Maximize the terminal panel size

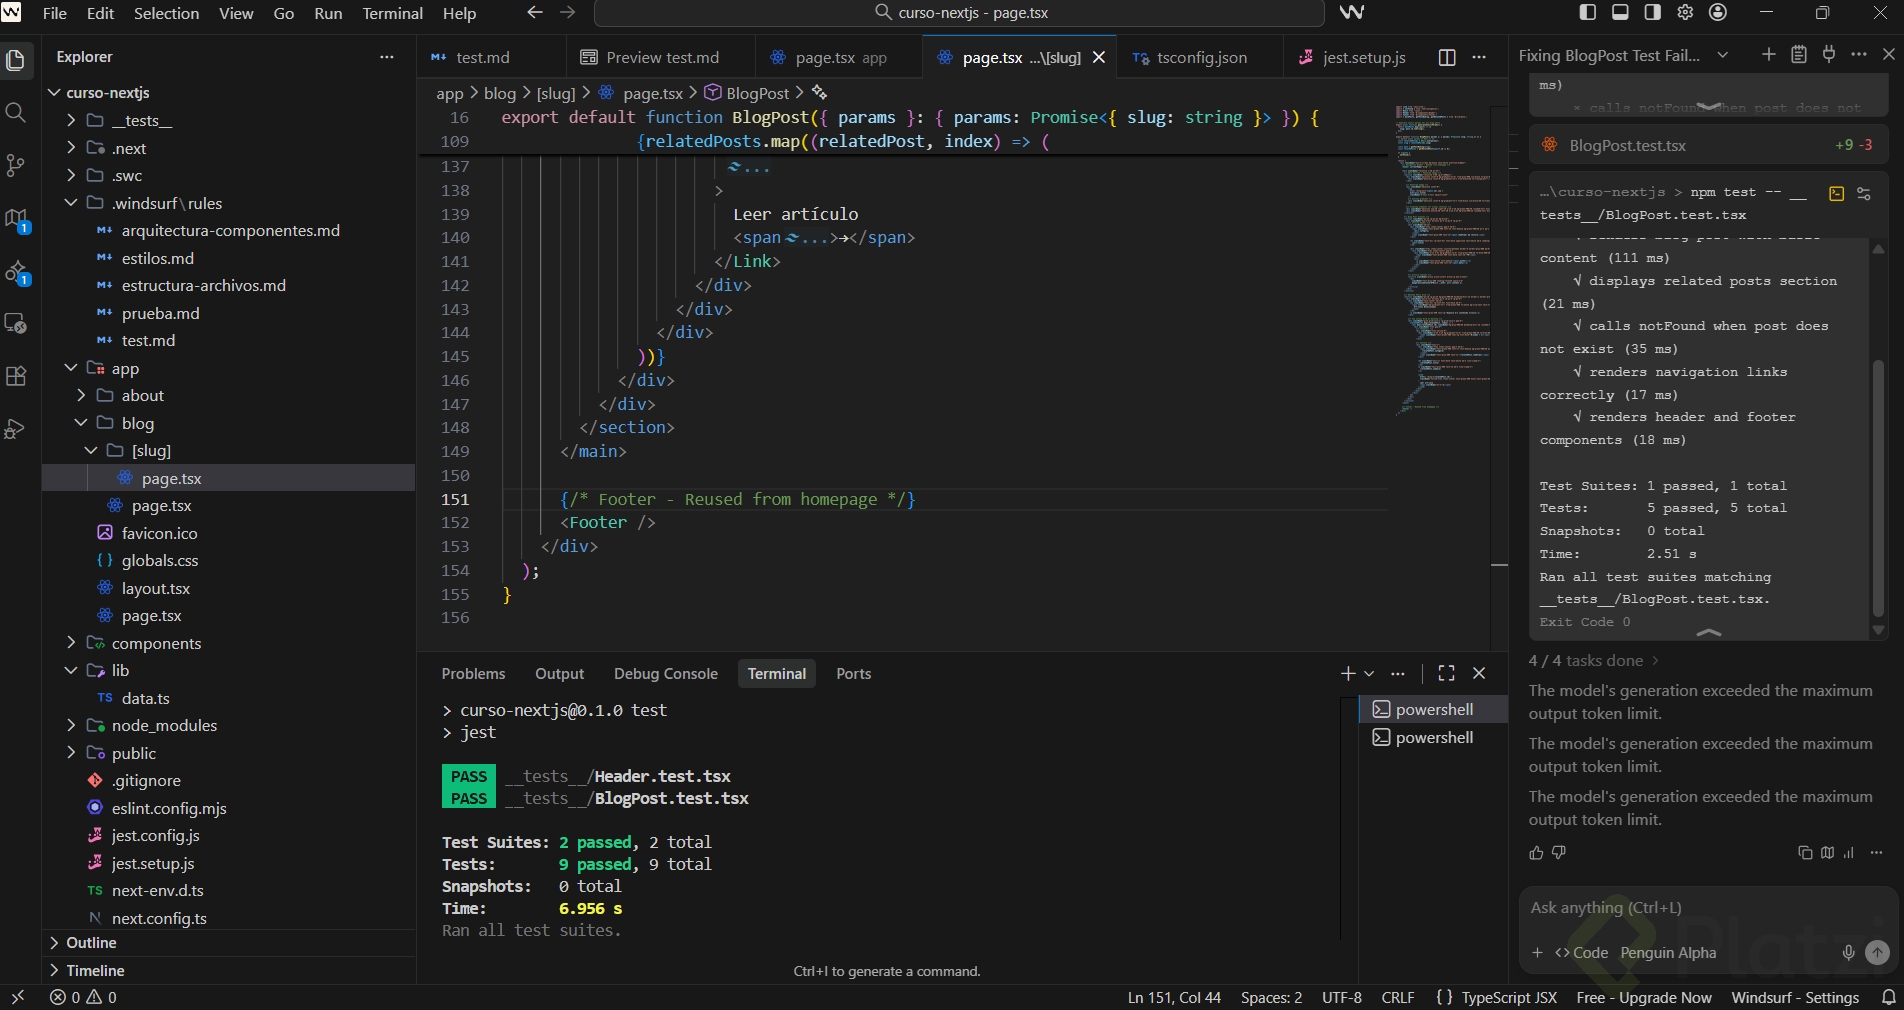click(x=1447, y=673)
